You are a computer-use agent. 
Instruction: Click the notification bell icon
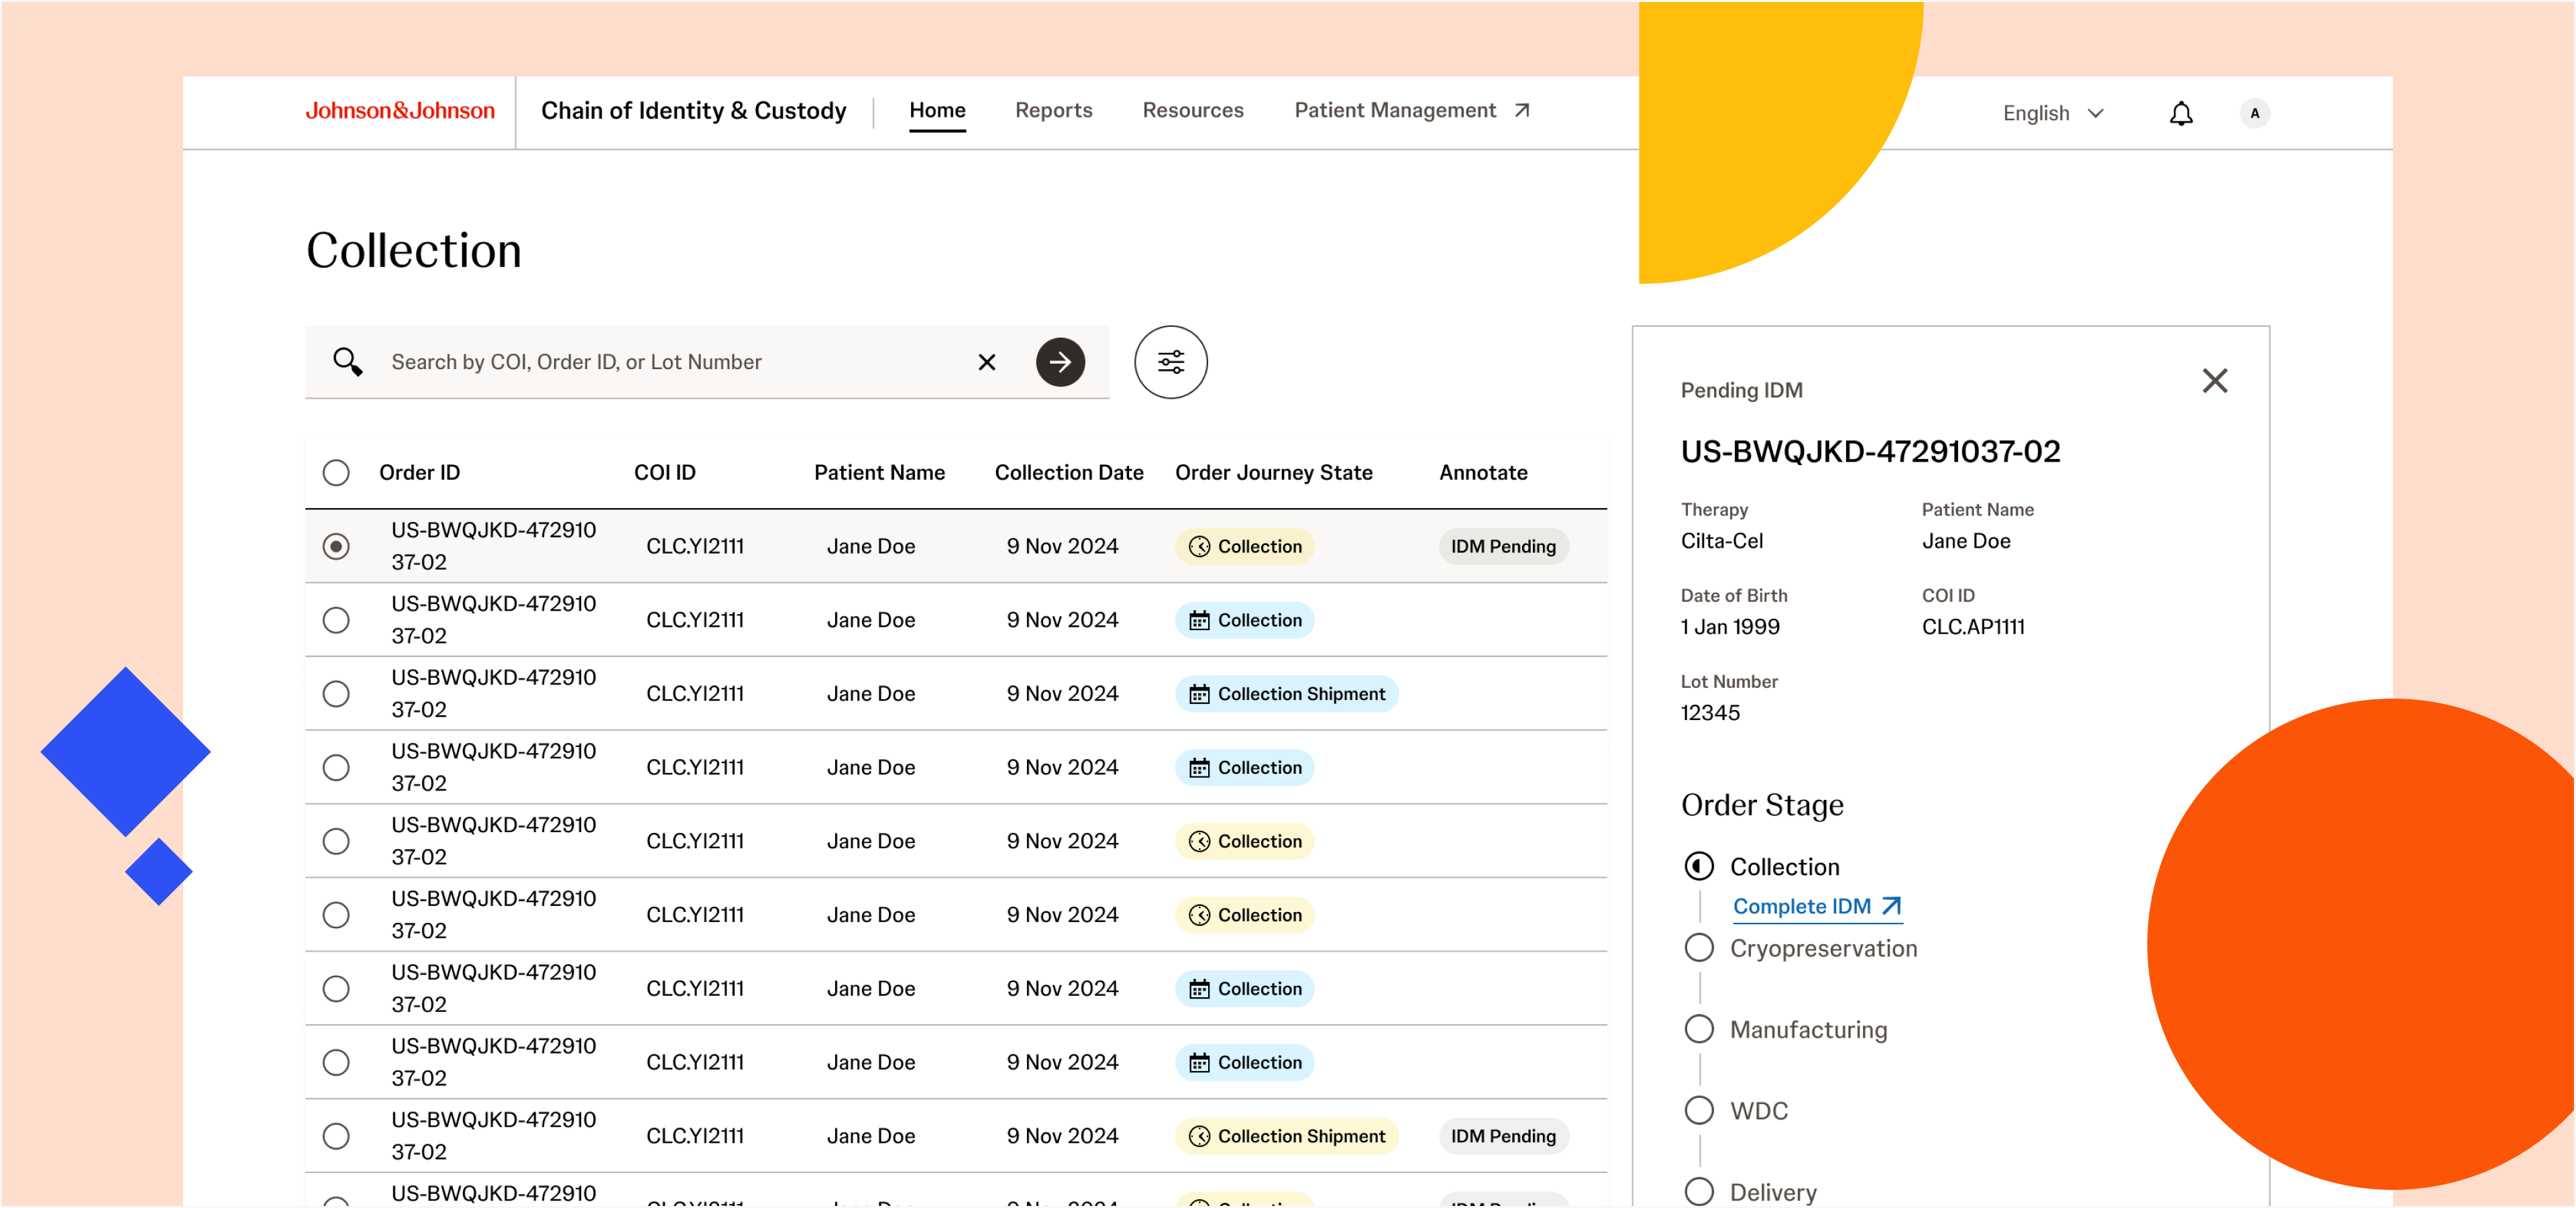[2180, 114]
